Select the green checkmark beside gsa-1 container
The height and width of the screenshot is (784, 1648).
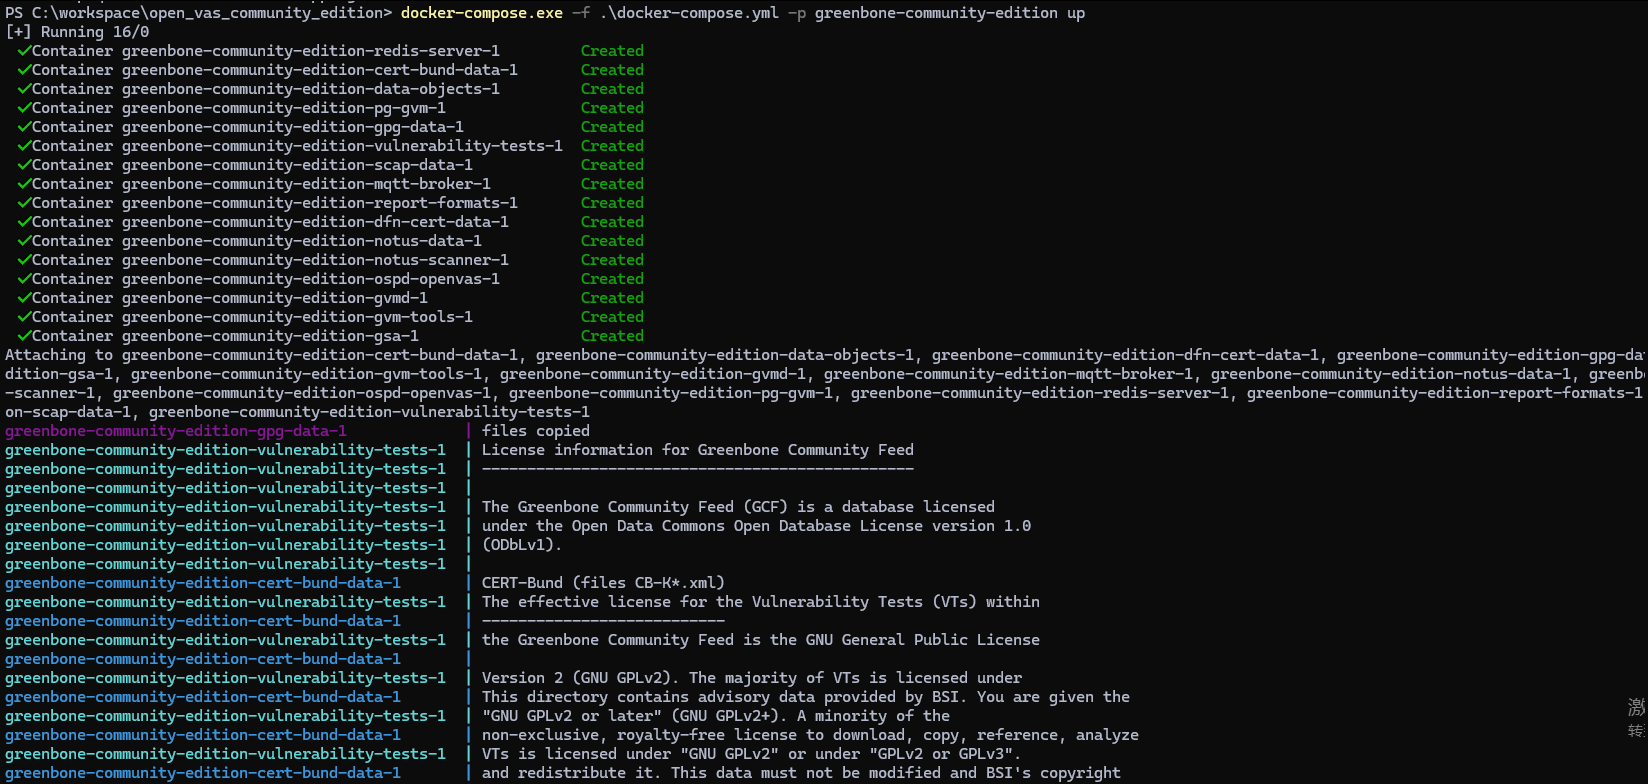pos(24,336)
